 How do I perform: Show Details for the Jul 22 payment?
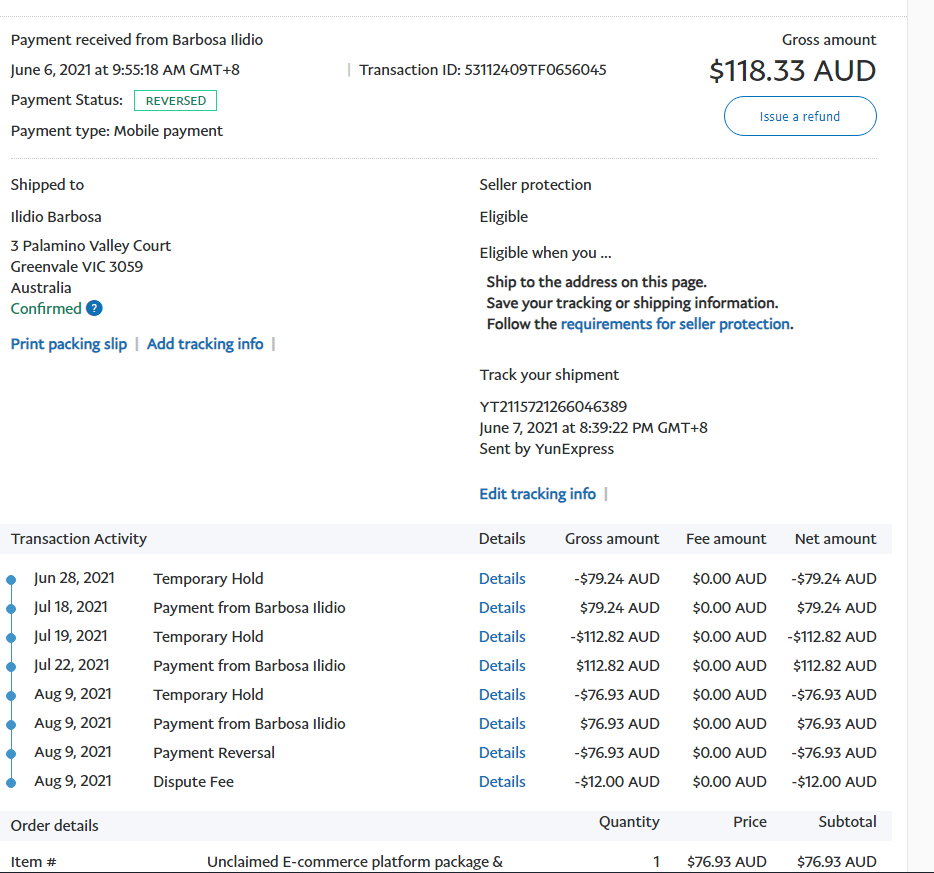pyautogui.click(x=502, y=666)
